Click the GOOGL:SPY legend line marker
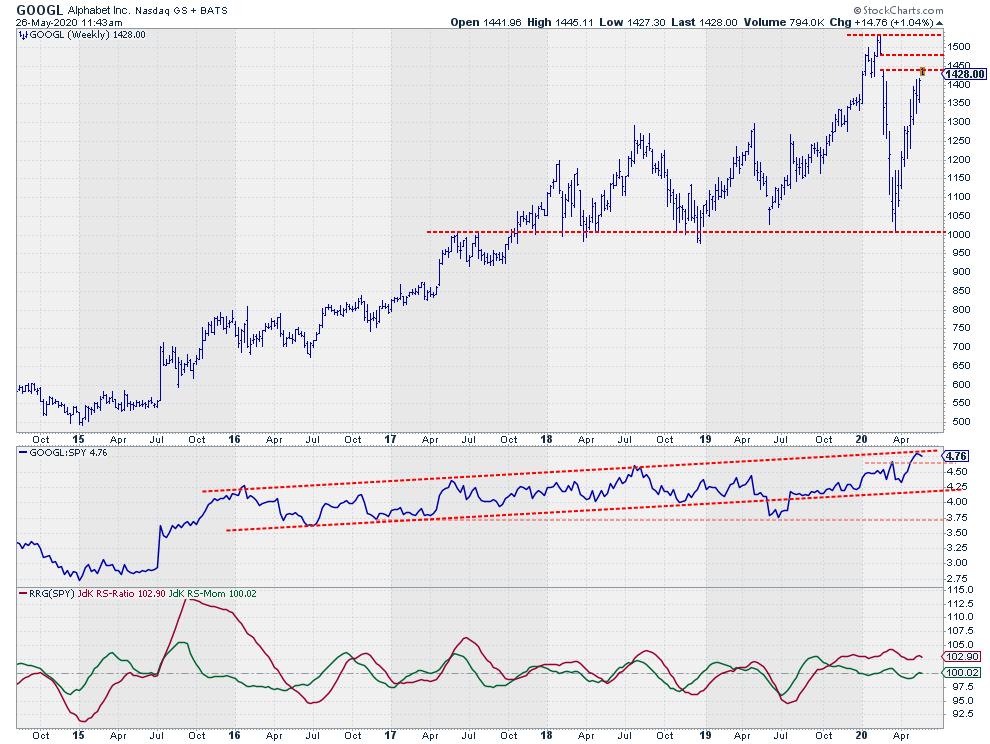The height and width of the screenshot is (744, 990). pos(23,451)
